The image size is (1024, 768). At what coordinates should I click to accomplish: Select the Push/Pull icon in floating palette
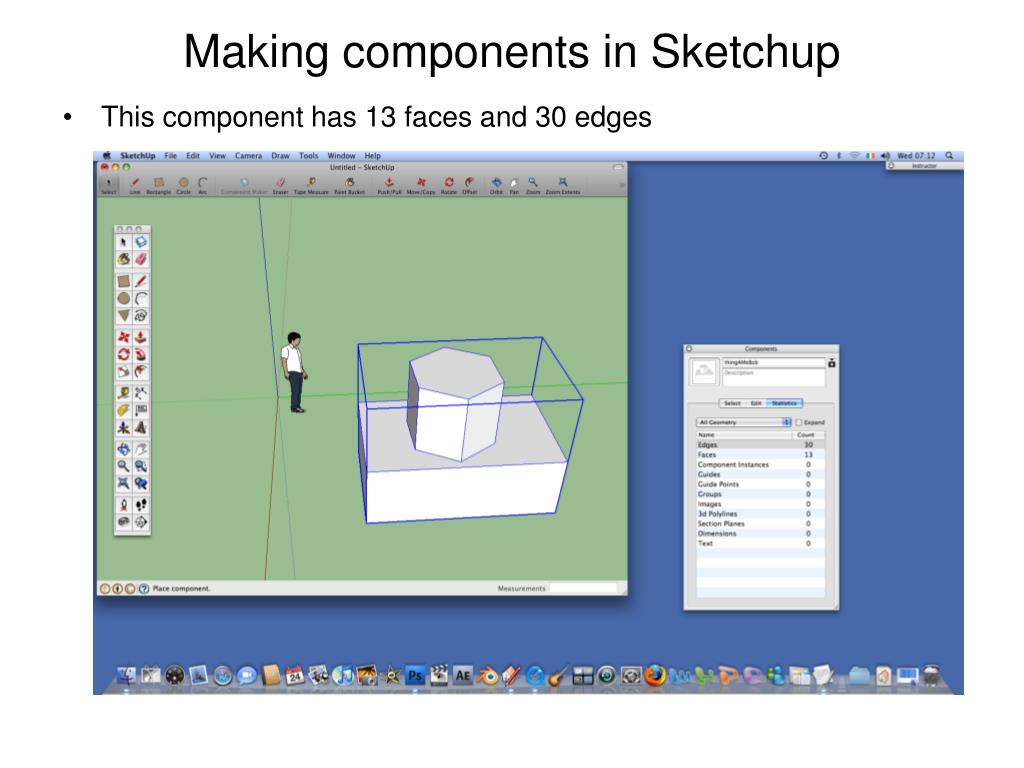coord(141,337)
